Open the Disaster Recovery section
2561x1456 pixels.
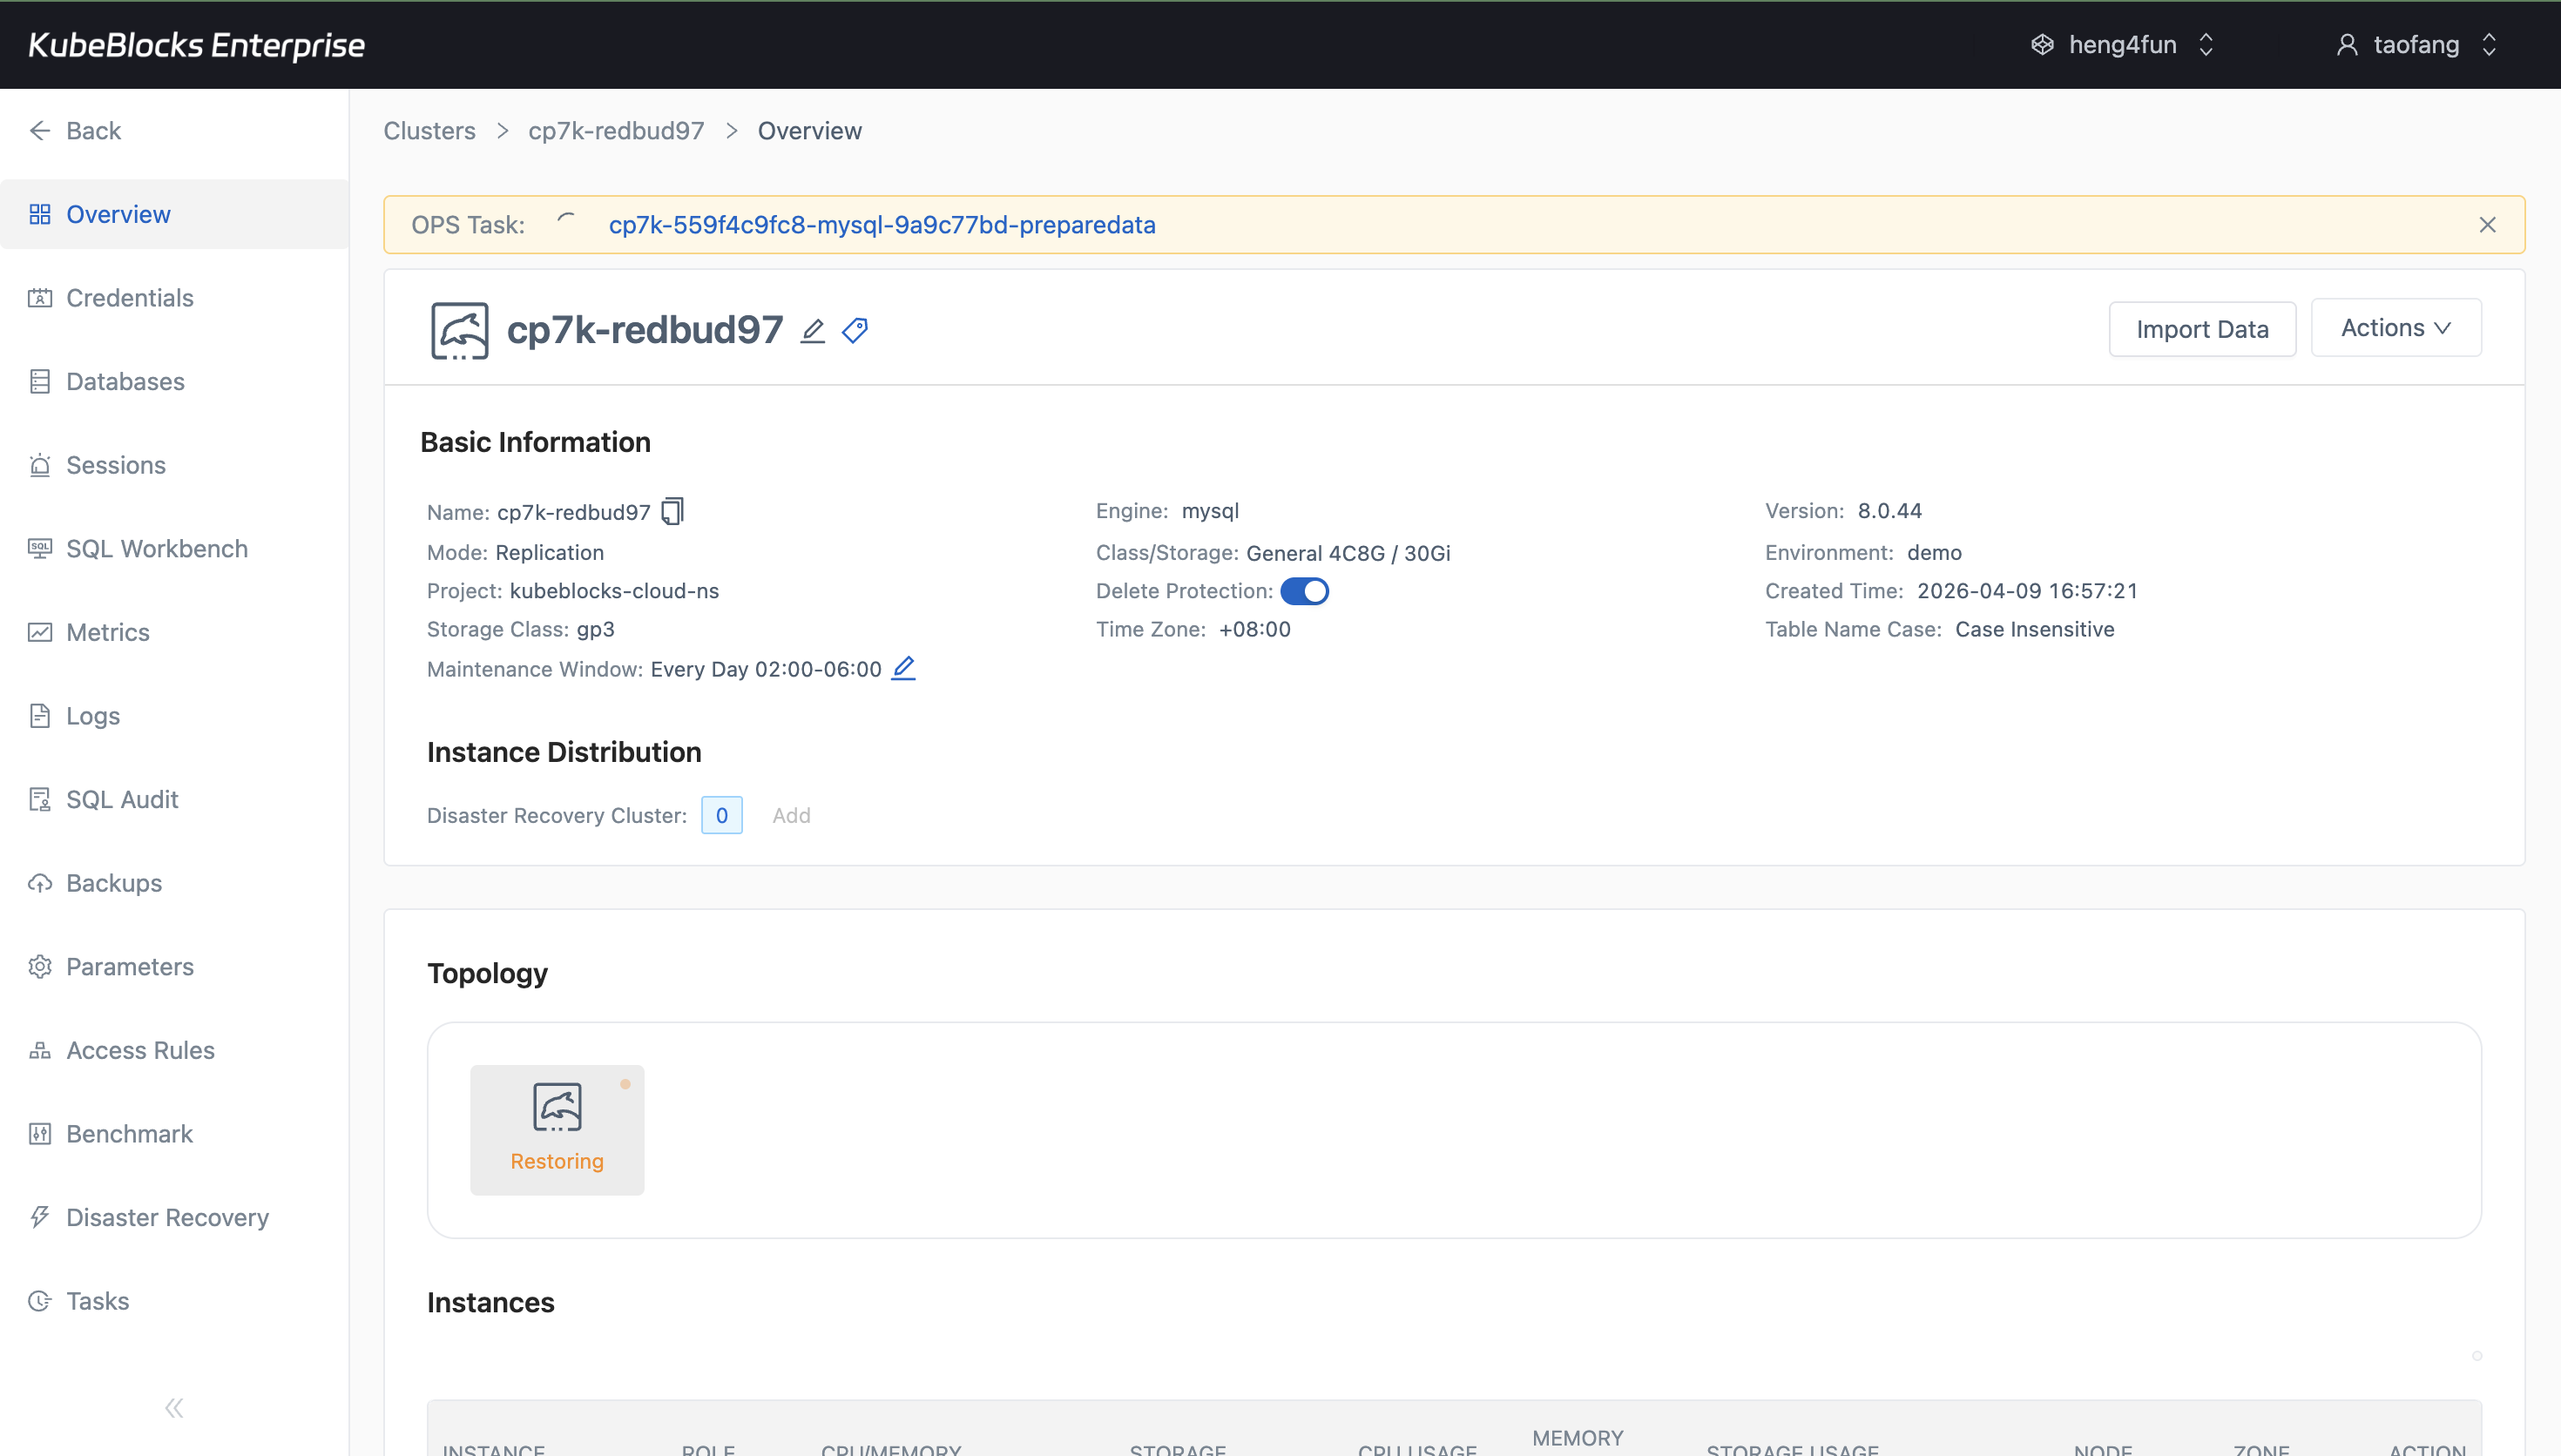[x=167, y=1217]
